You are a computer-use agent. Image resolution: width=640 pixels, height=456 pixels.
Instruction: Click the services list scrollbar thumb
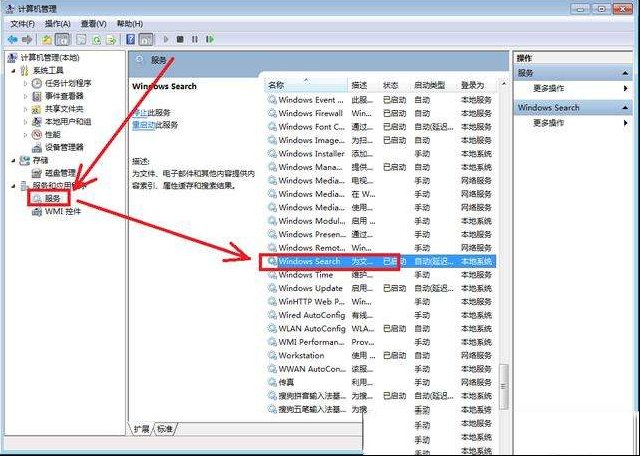(504, 386)
